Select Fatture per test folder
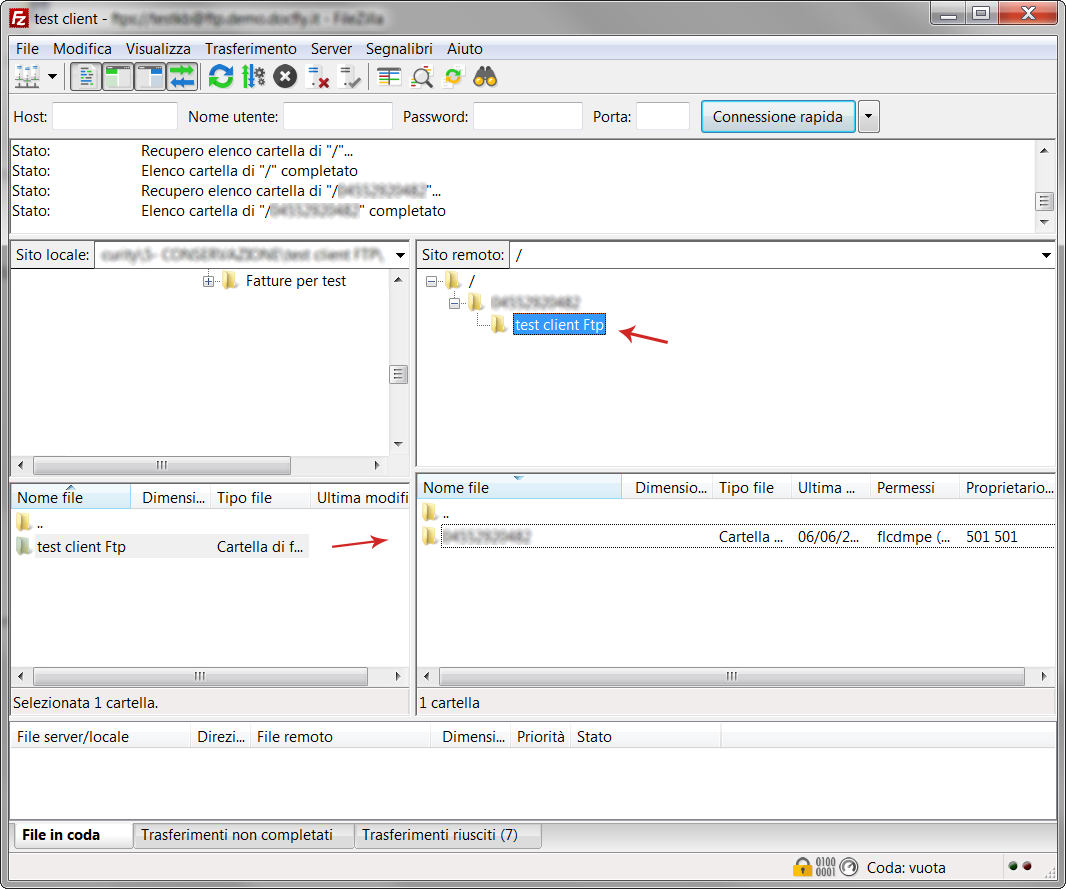The image size is (1066, 889). point(296,281)
